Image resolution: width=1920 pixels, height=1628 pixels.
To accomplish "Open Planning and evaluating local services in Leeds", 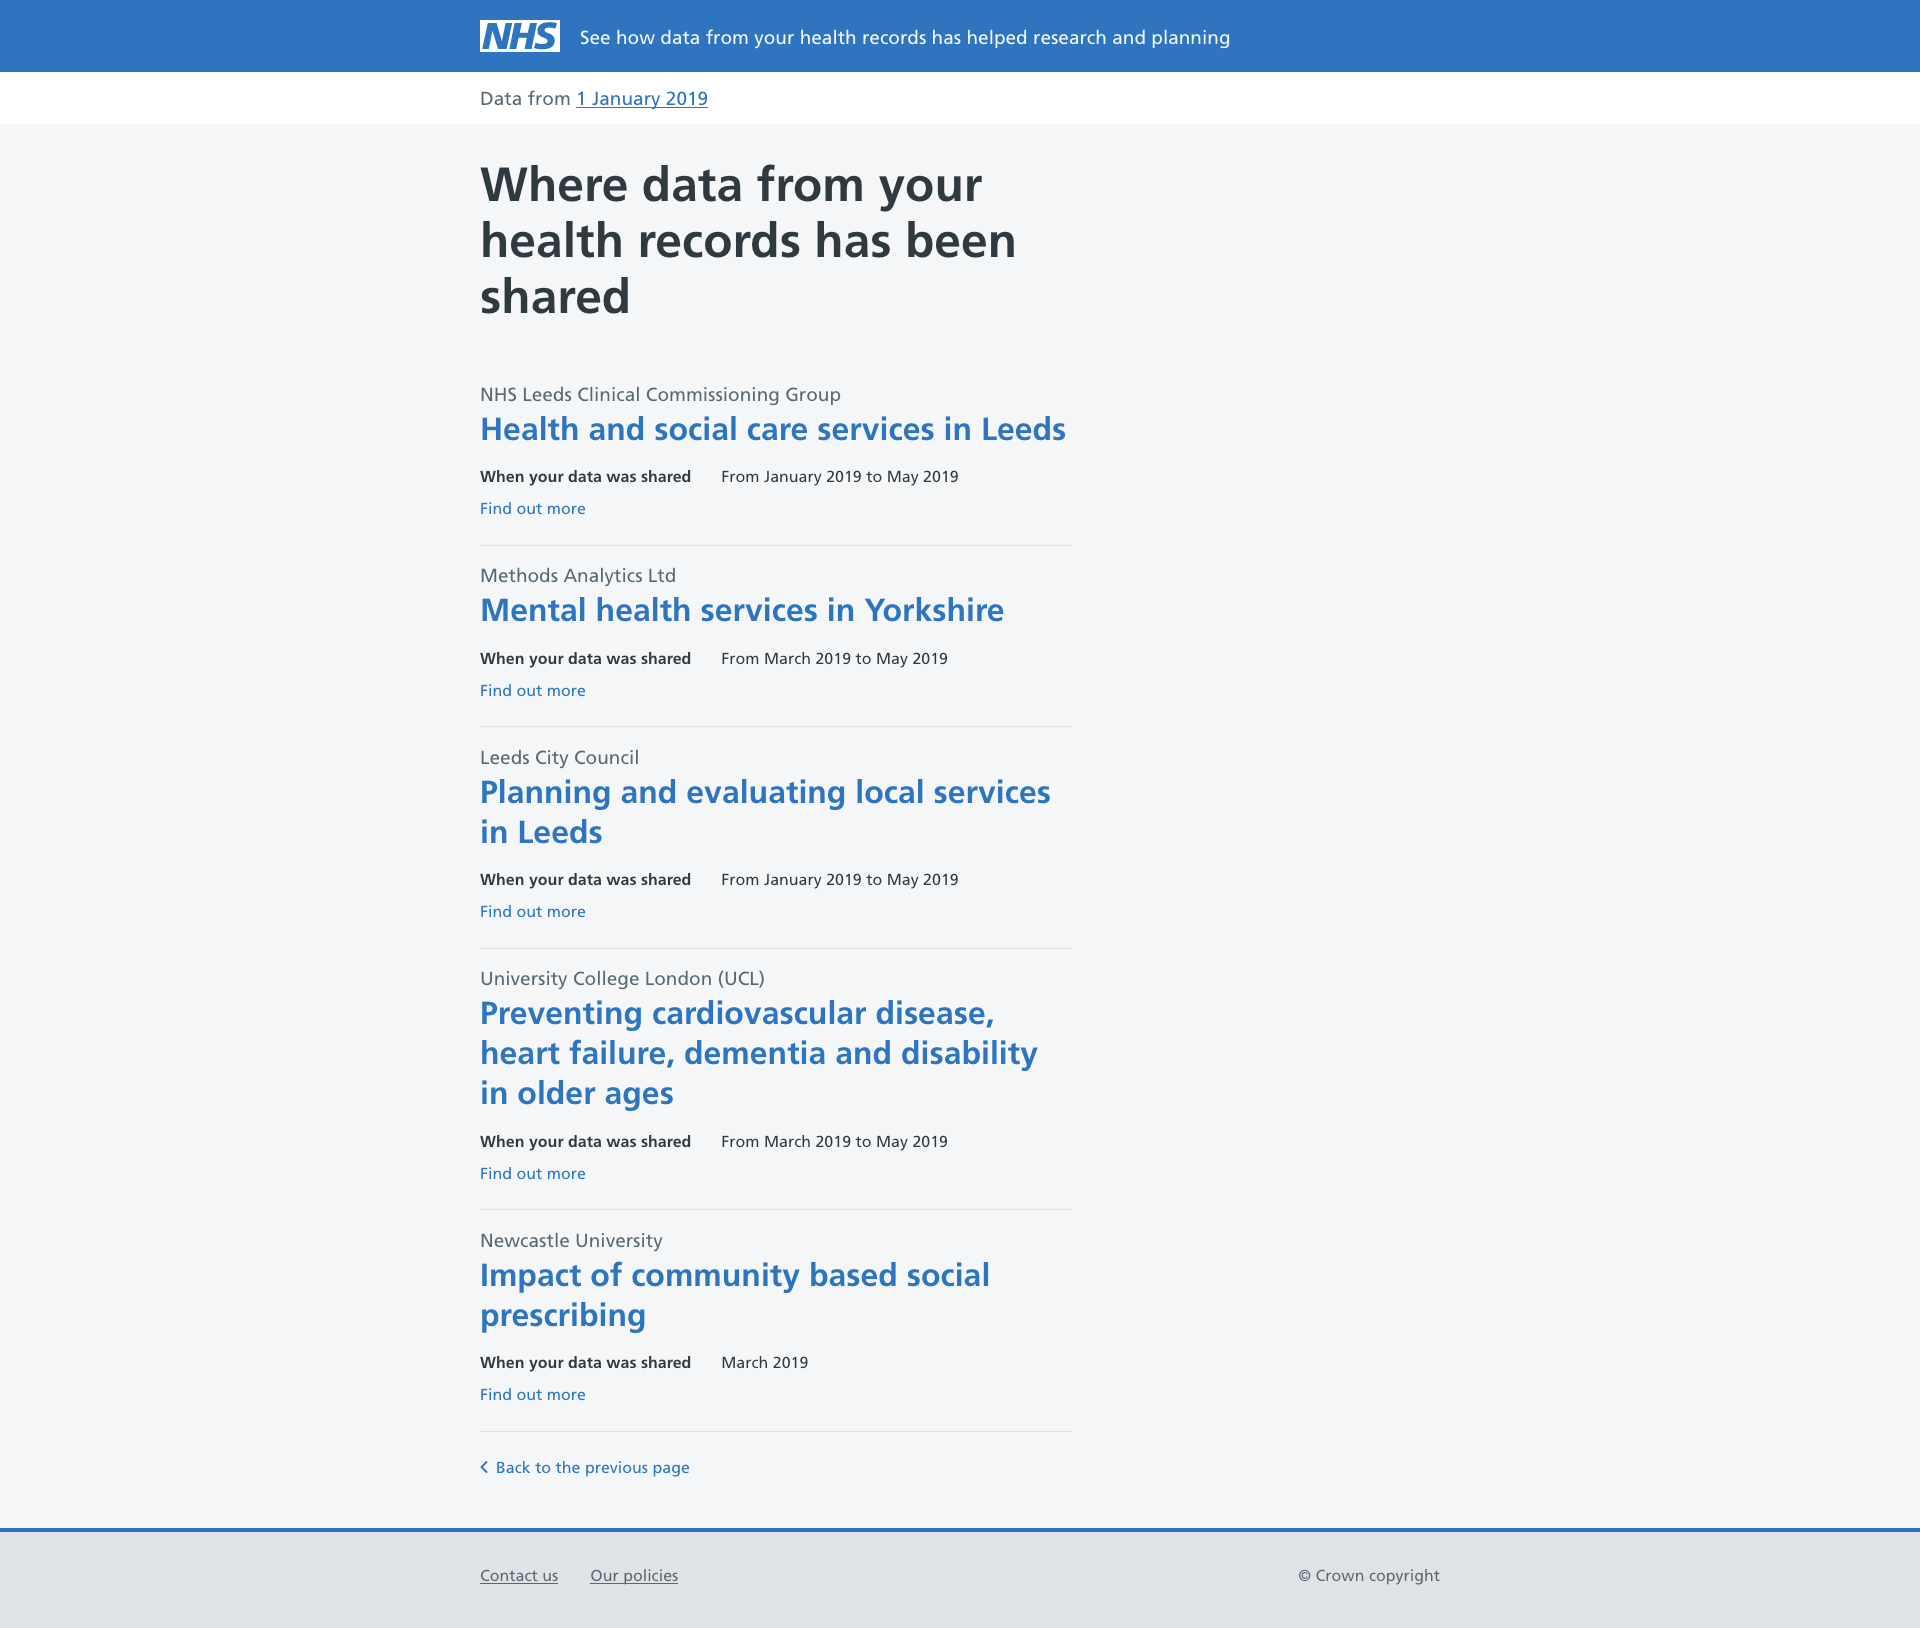I will pos(765,810).
